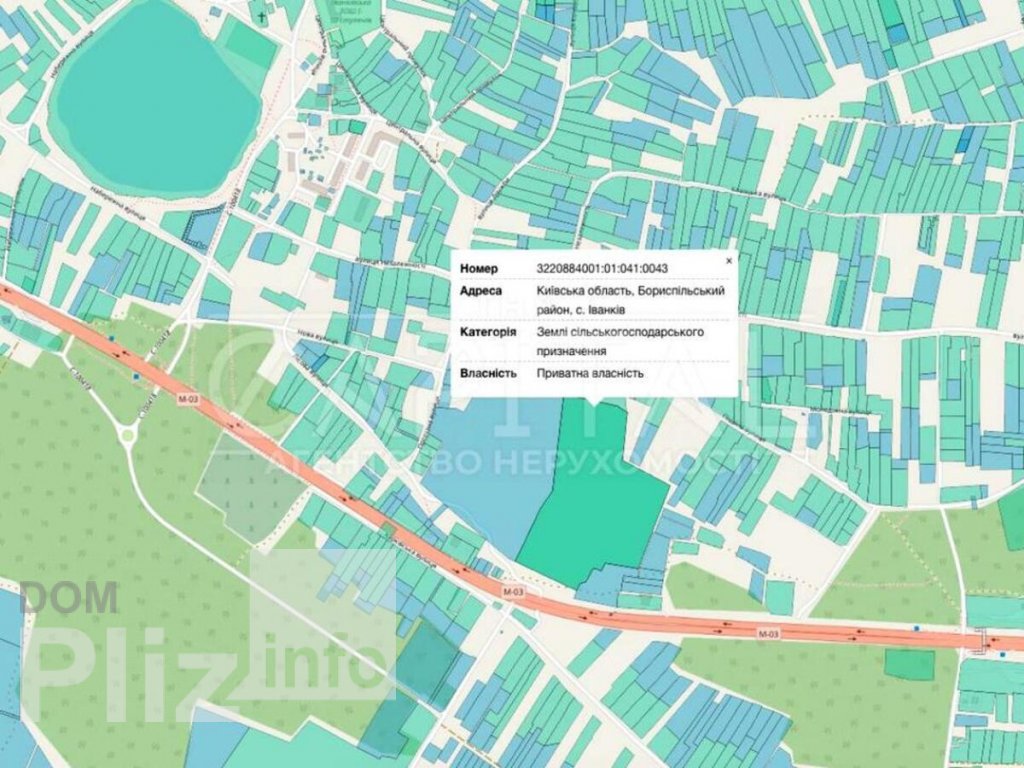Click the cadastral number 3220884001:01:041:0043

coord(602,268)
